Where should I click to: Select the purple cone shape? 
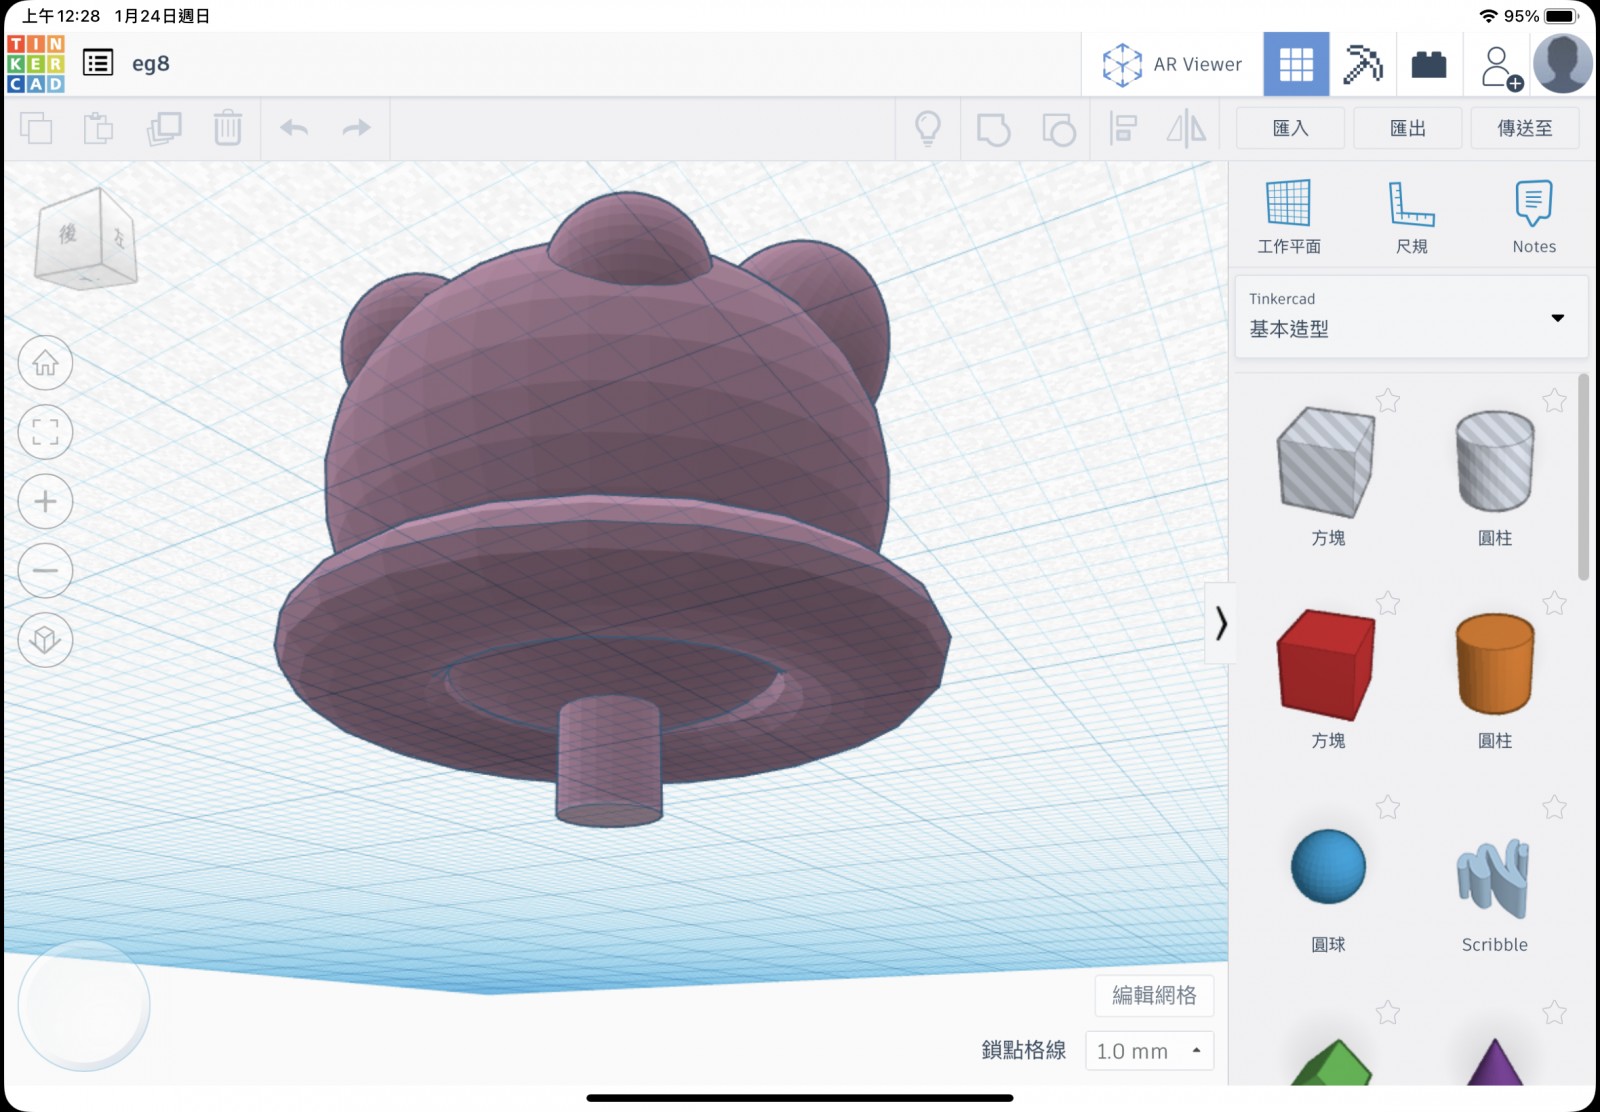1495,1062
